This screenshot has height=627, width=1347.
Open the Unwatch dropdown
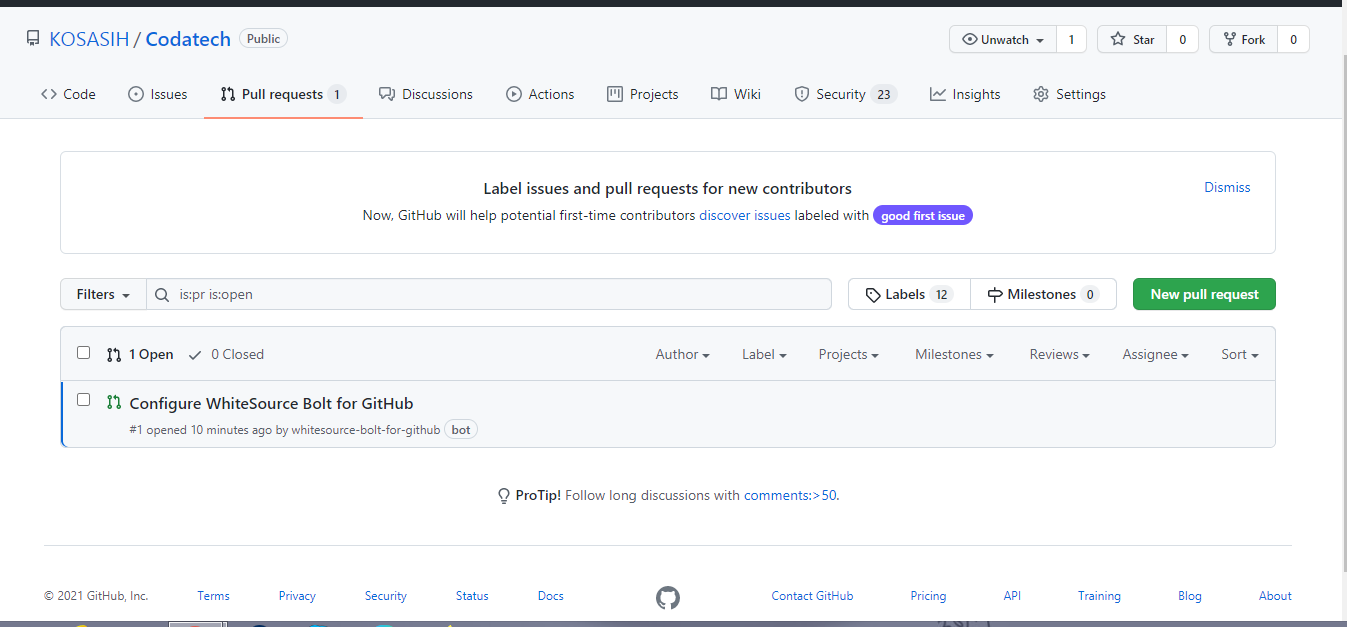coord(1003,40)
